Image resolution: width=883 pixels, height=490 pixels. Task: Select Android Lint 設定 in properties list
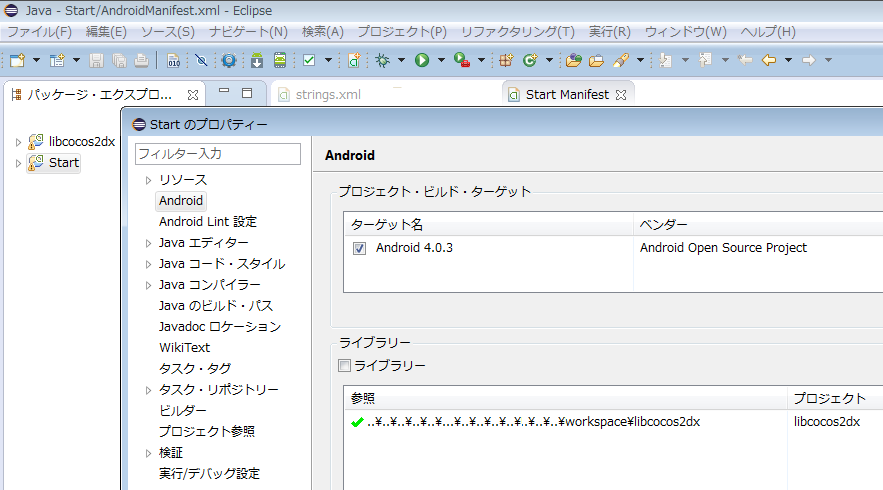pos(208,222)
